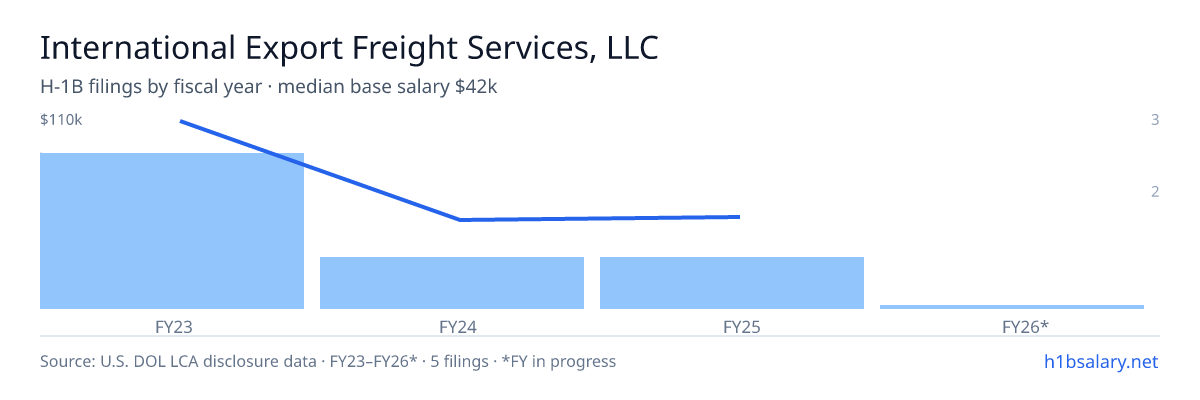Click the median base salary subtitle
Image resolution: width=1200 pixels, height=400 pixels.
269,87
